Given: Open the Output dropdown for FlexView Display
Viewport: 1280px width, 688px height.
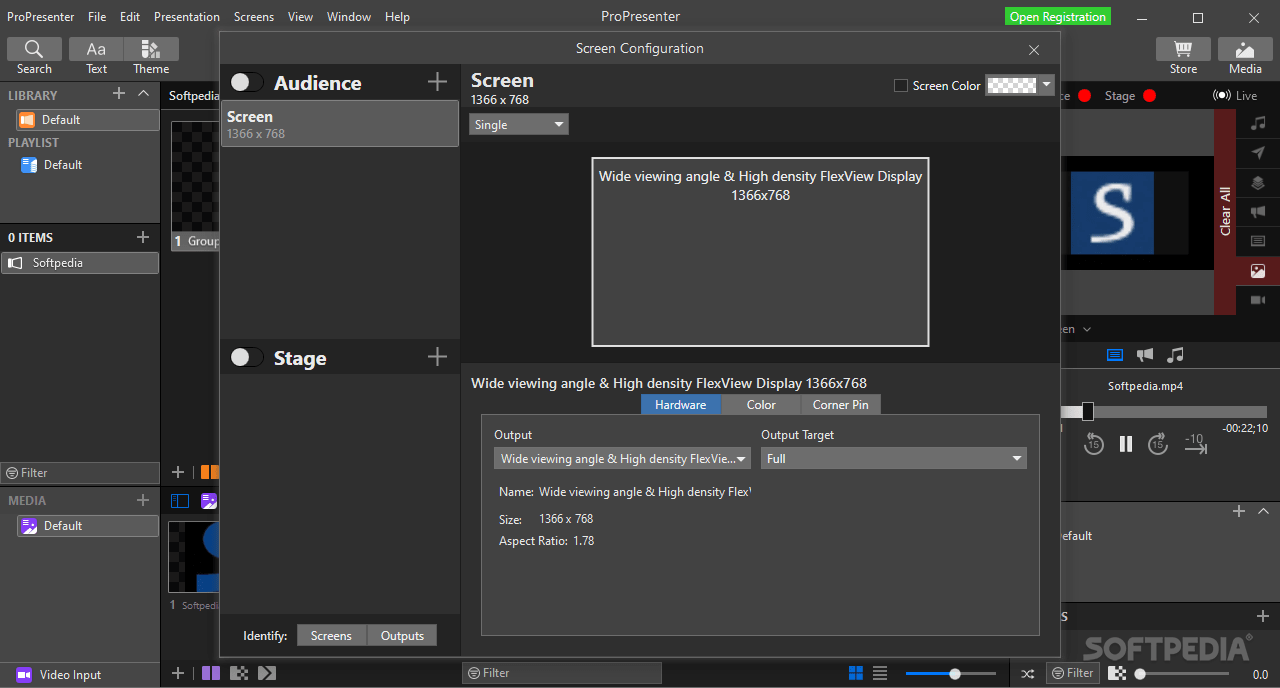Looking at the screenshot, I should (621, 458).
